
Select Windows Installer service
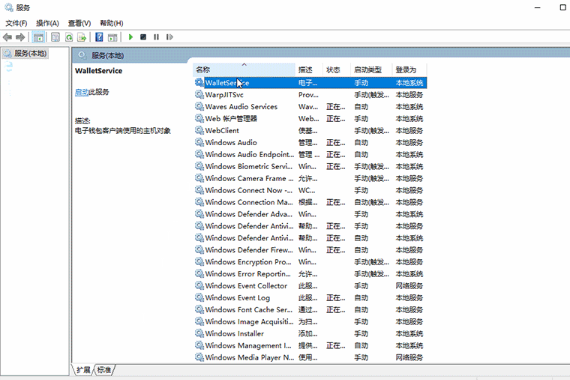click(x=310, y=333)
